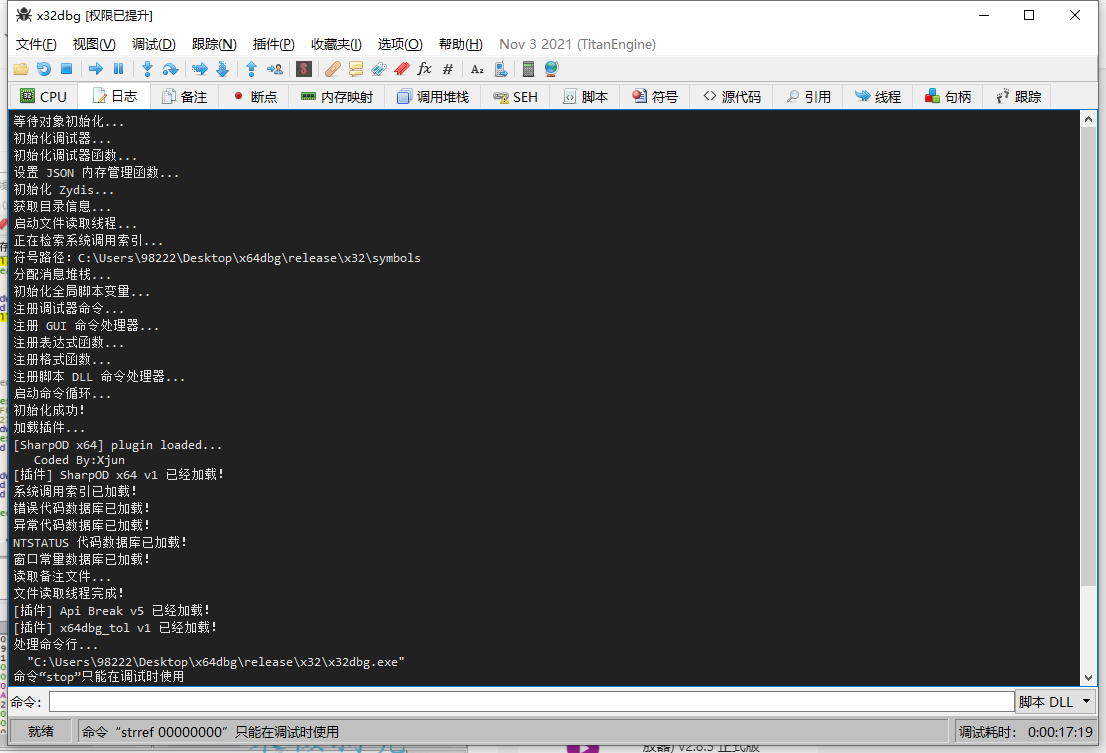The width and height of the screenshot is (1106, 753).
Task: Click the run arrow toolbar icon
Action: pyautogui.click(x=96, y=69)
